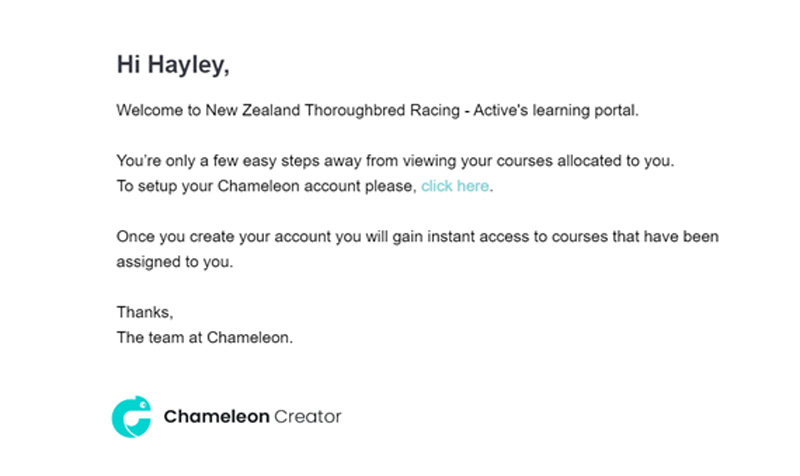Click the word "Active's" in the welcome line
The width and height of the screenshot is (800, 476).
click(501, 110)
